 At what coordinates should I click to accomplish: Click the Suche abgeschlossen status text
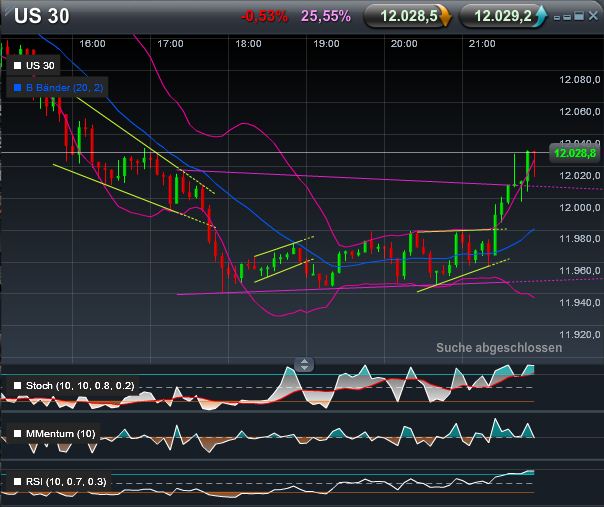coord(499,348)
